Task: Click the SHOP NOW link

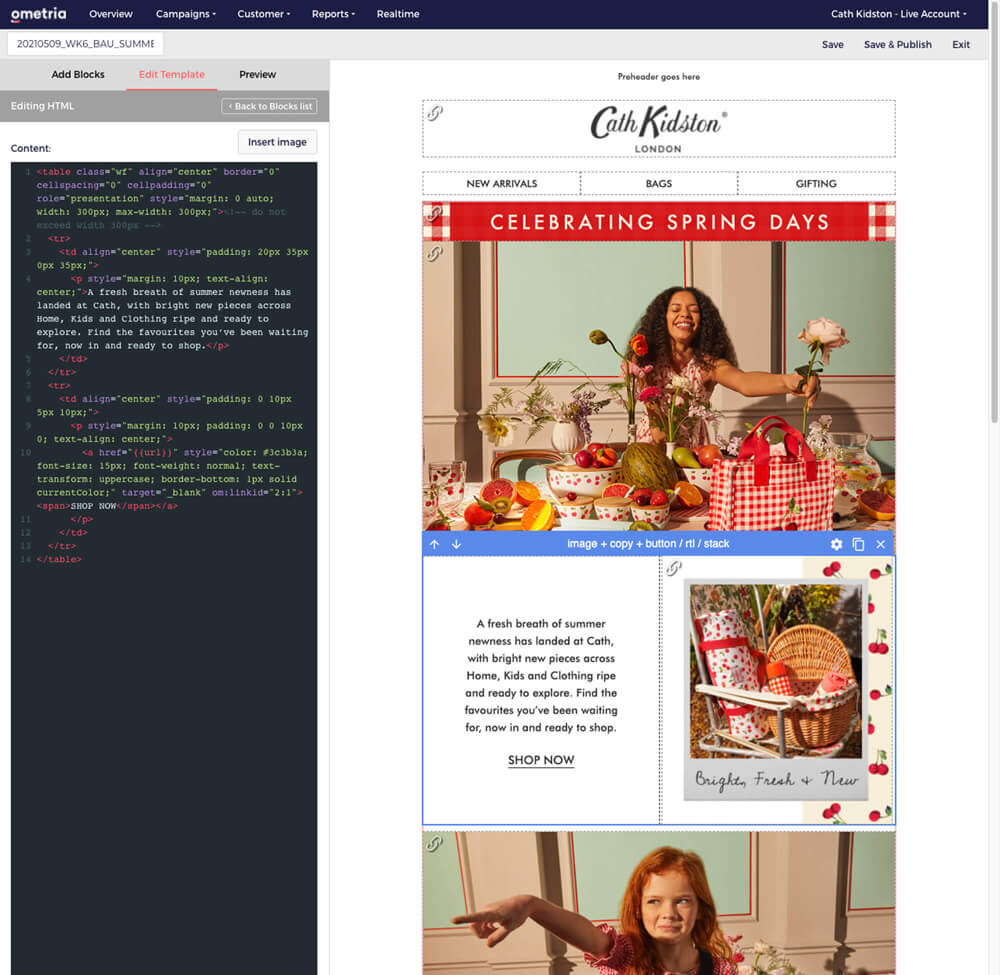Action: click(541, 759)
